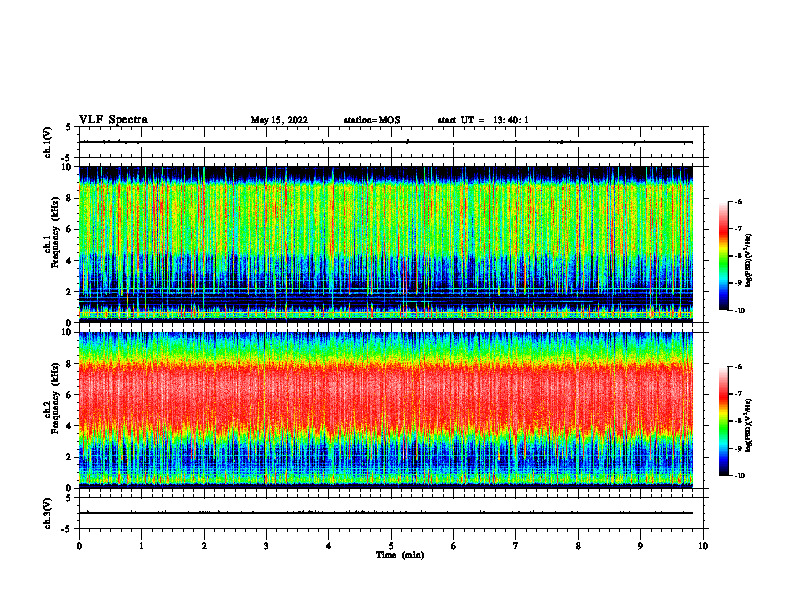Click time axis tick label "0"

pos(79,546)
